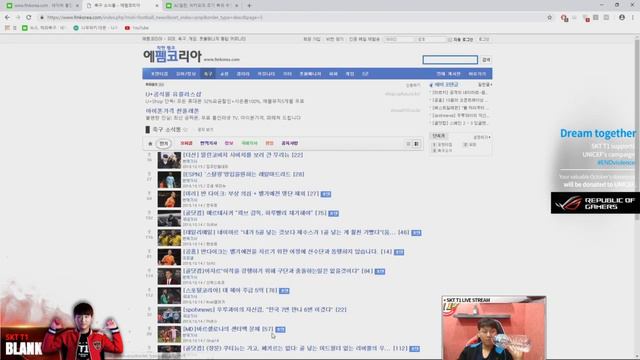Close the active 축구 소식통 browser tab
The height and width of the screenshot is (360, 640).
tap(157, 6)
